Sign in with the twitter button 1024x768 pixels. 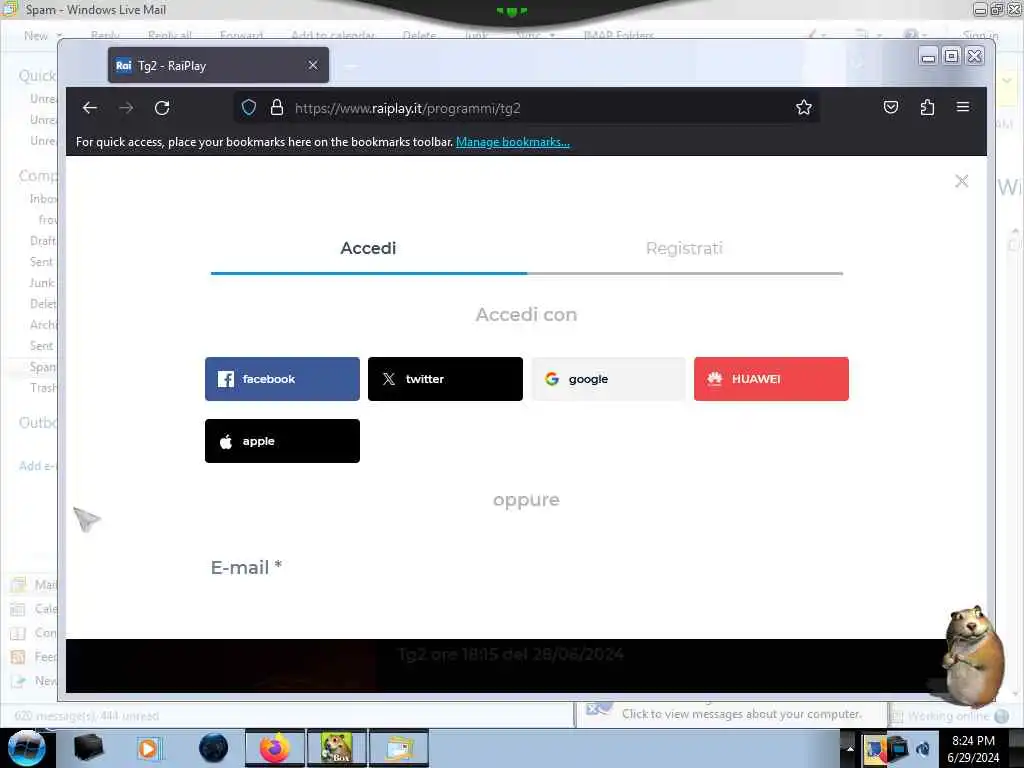pos(445,379)
